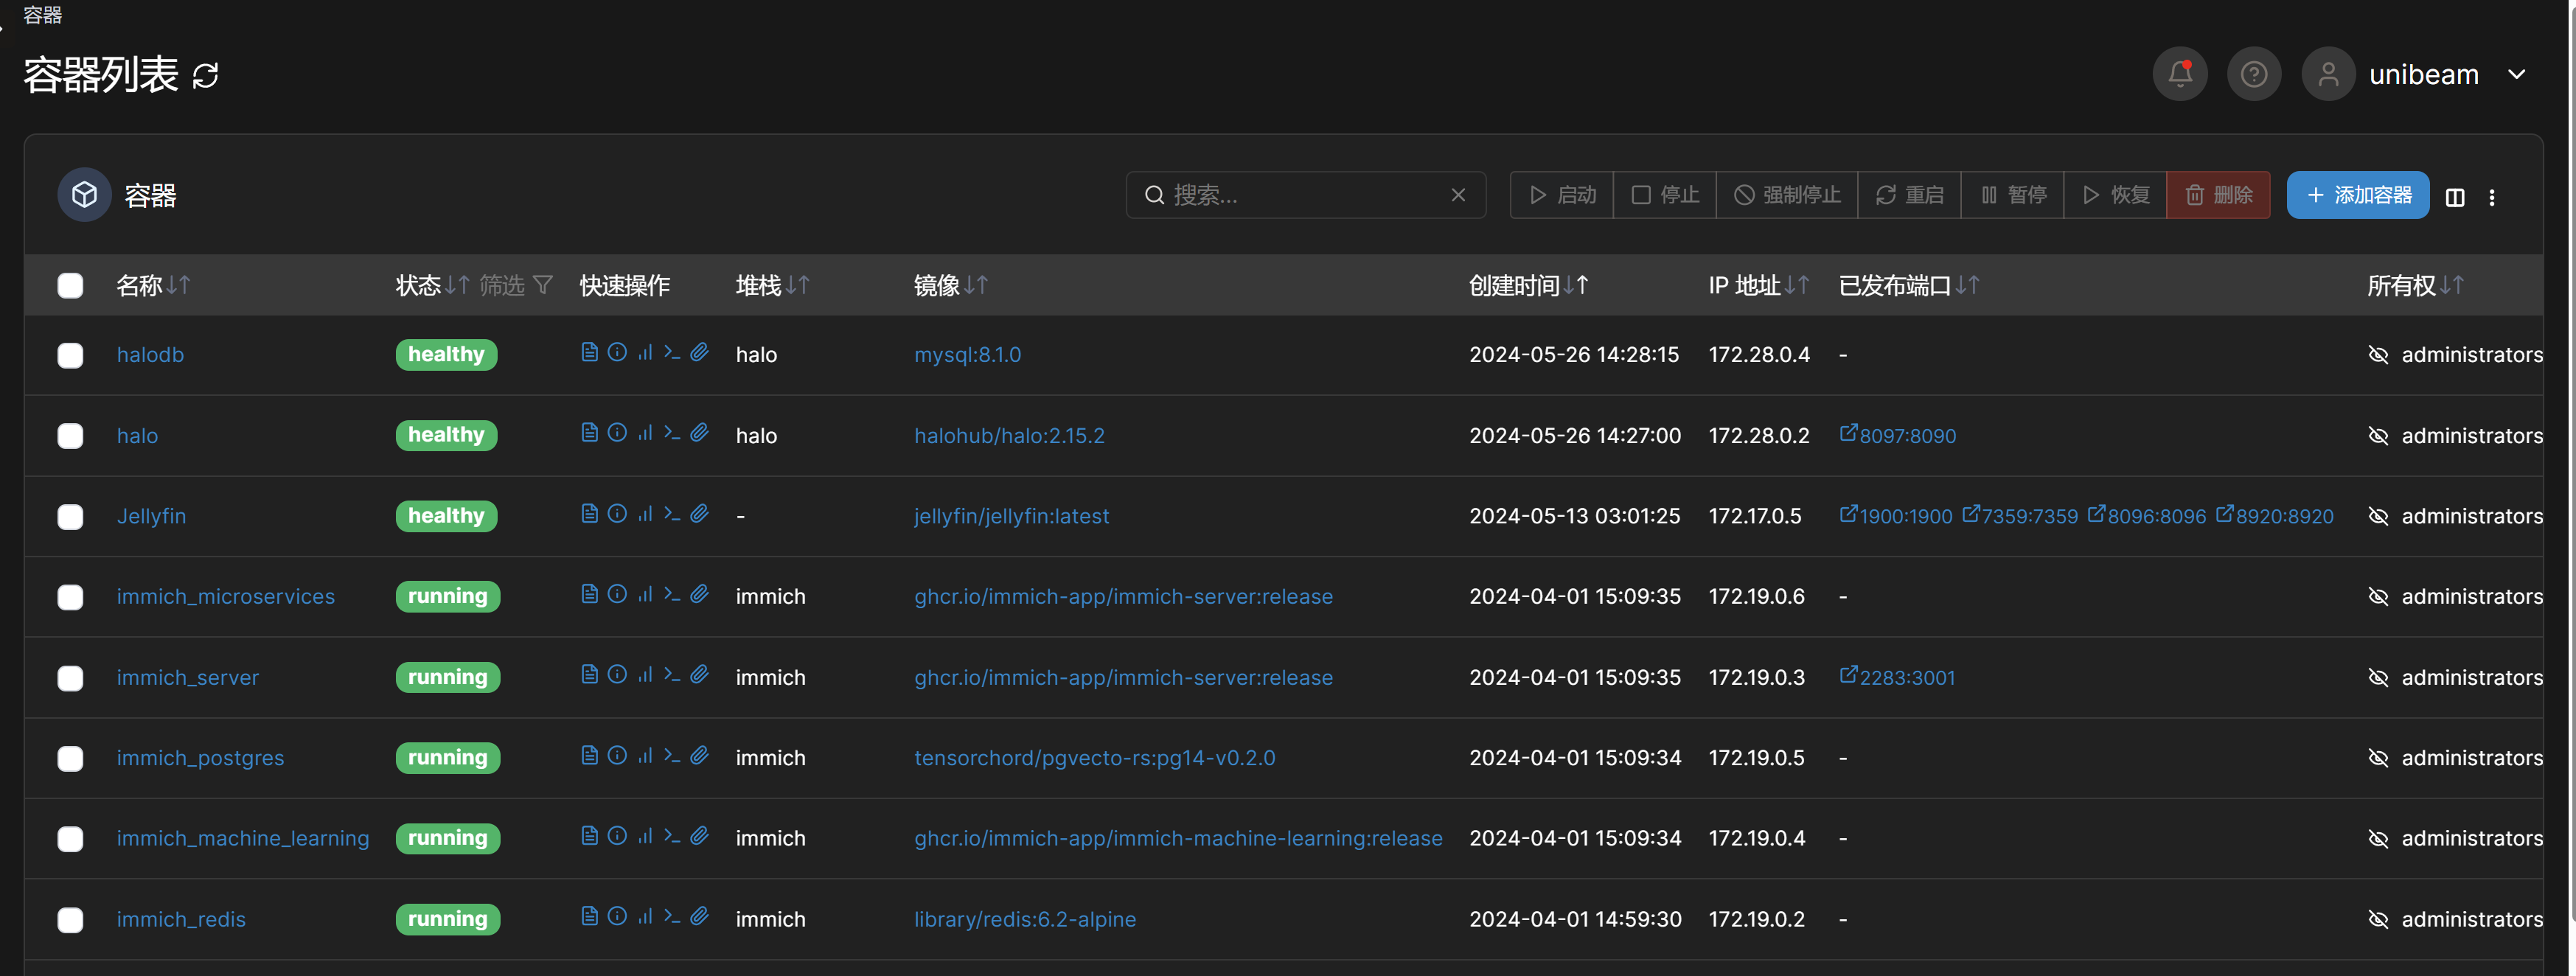Select the immich_postgres row checkbox
The height and width of the screenshot is (976, 2576).
[70, 758]
